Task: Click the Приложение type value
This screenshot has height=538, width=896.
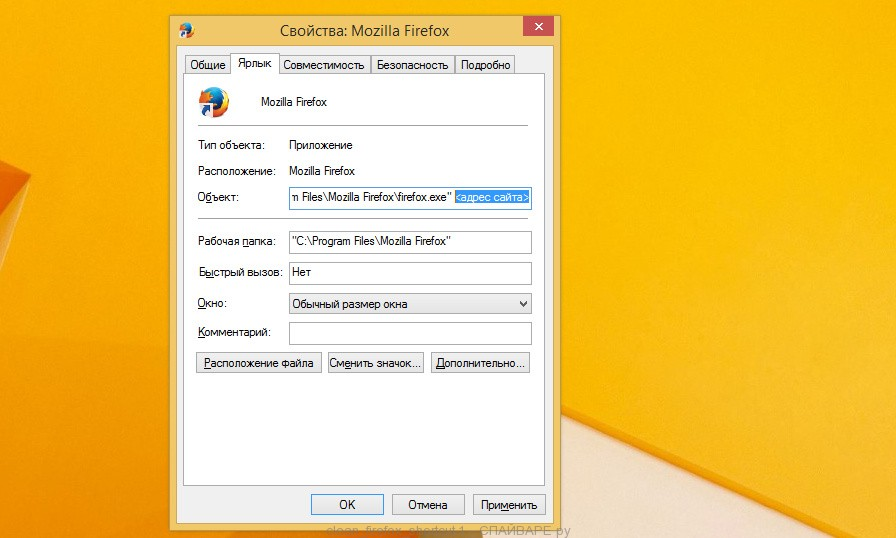Action: 321,145
